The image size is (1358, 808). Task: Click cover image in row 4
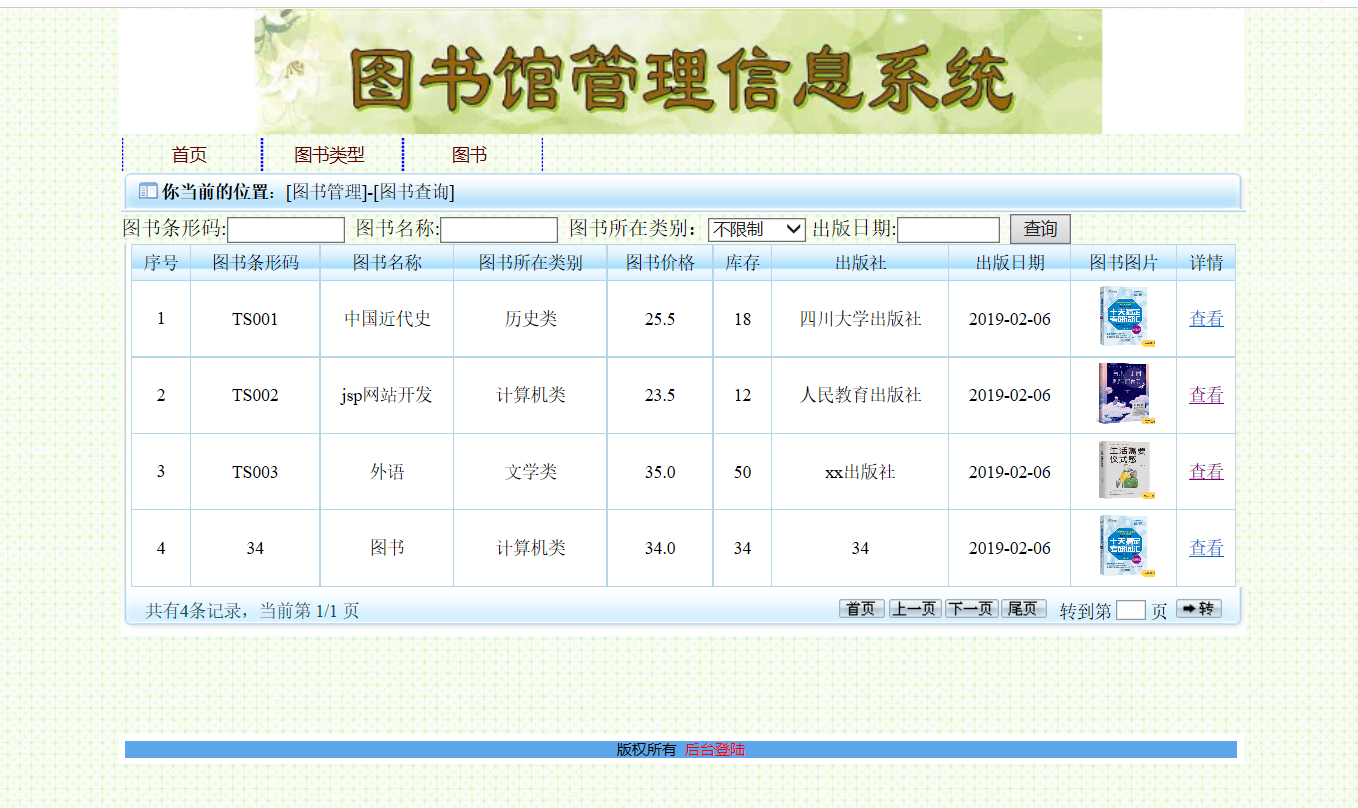[x=1123, y=547]
